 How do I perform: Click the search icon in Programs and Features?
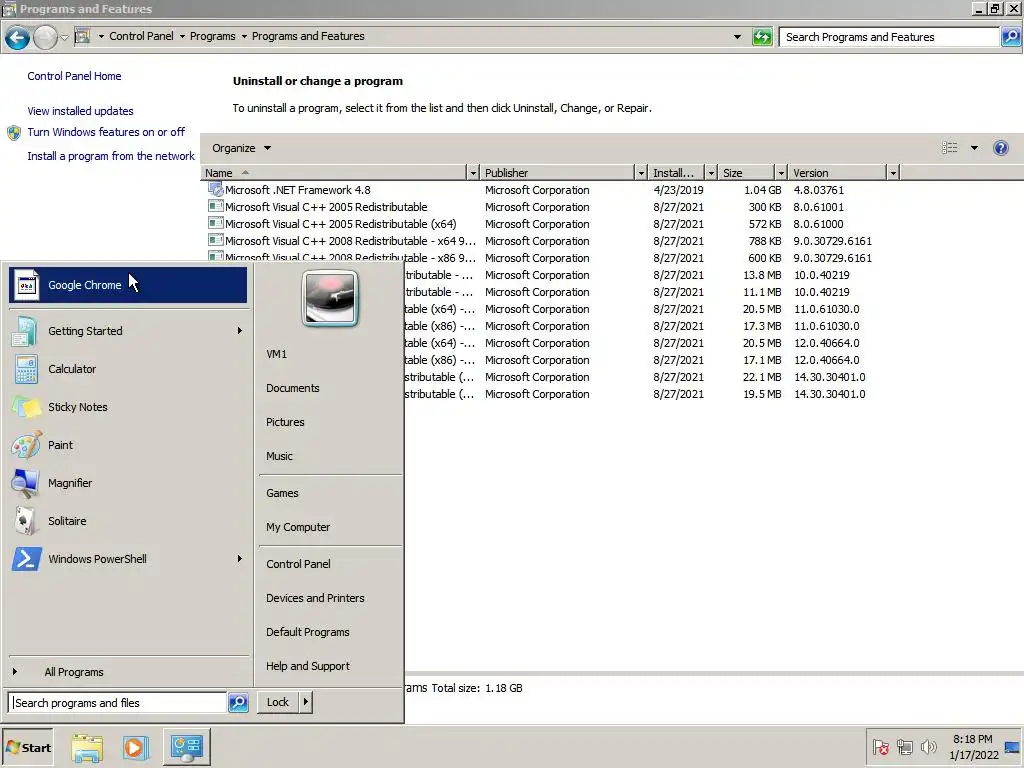(1011, 37)
